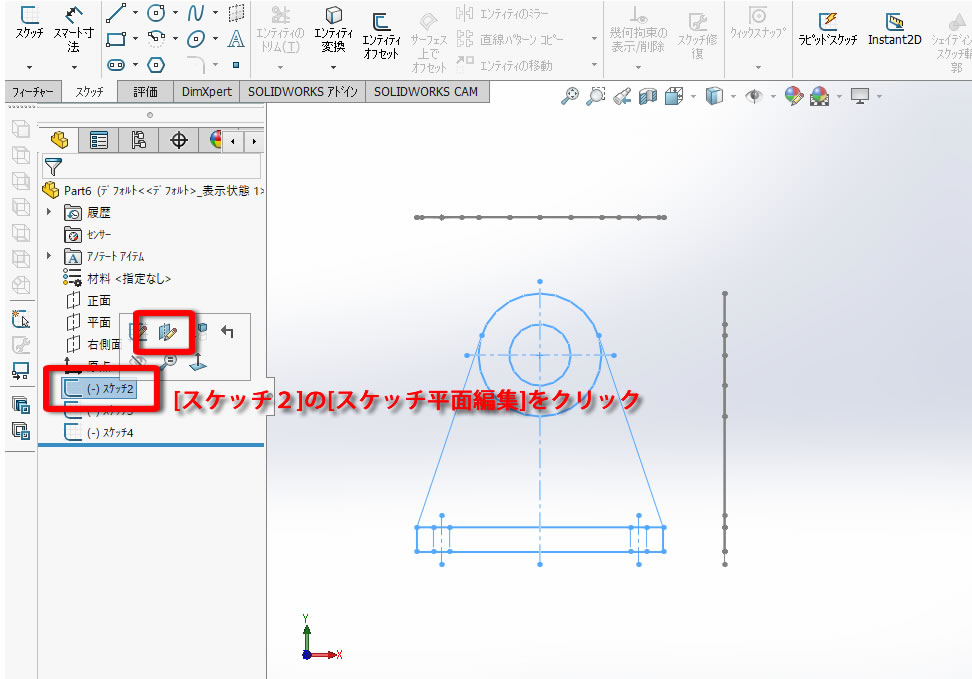Select the Point sketch tool
This screenshot has height=679, width=972.
pyautogui.click(x=236, y=64)
